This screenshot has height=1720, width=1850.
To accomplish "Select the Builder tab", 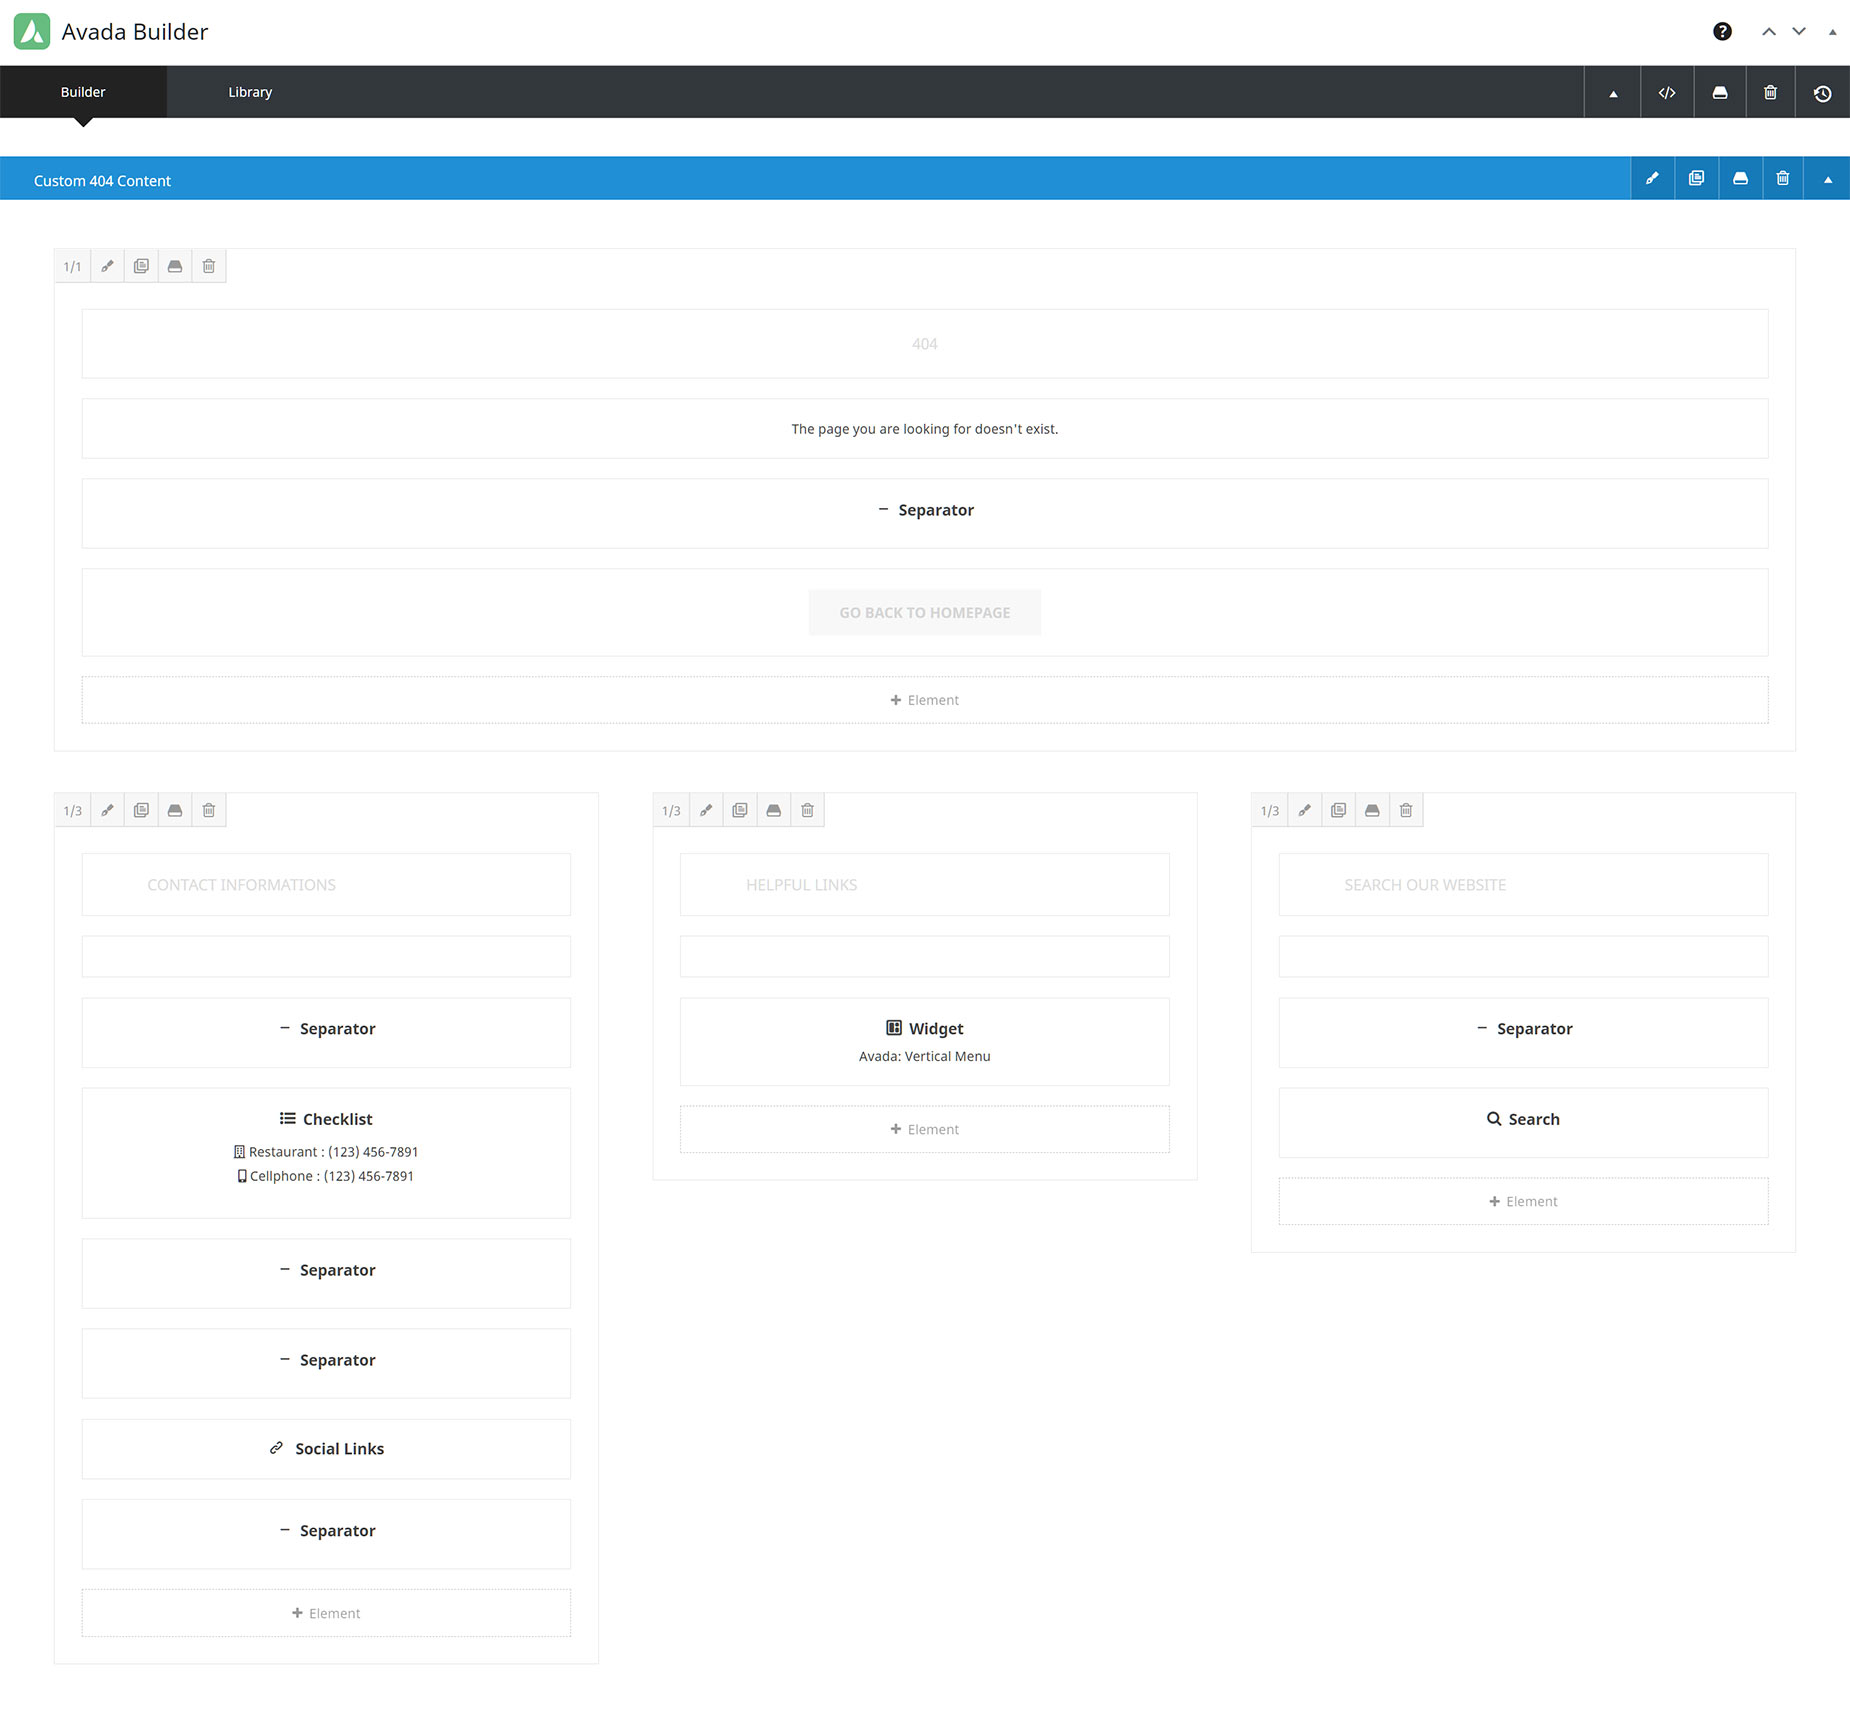I will point(83,92).
